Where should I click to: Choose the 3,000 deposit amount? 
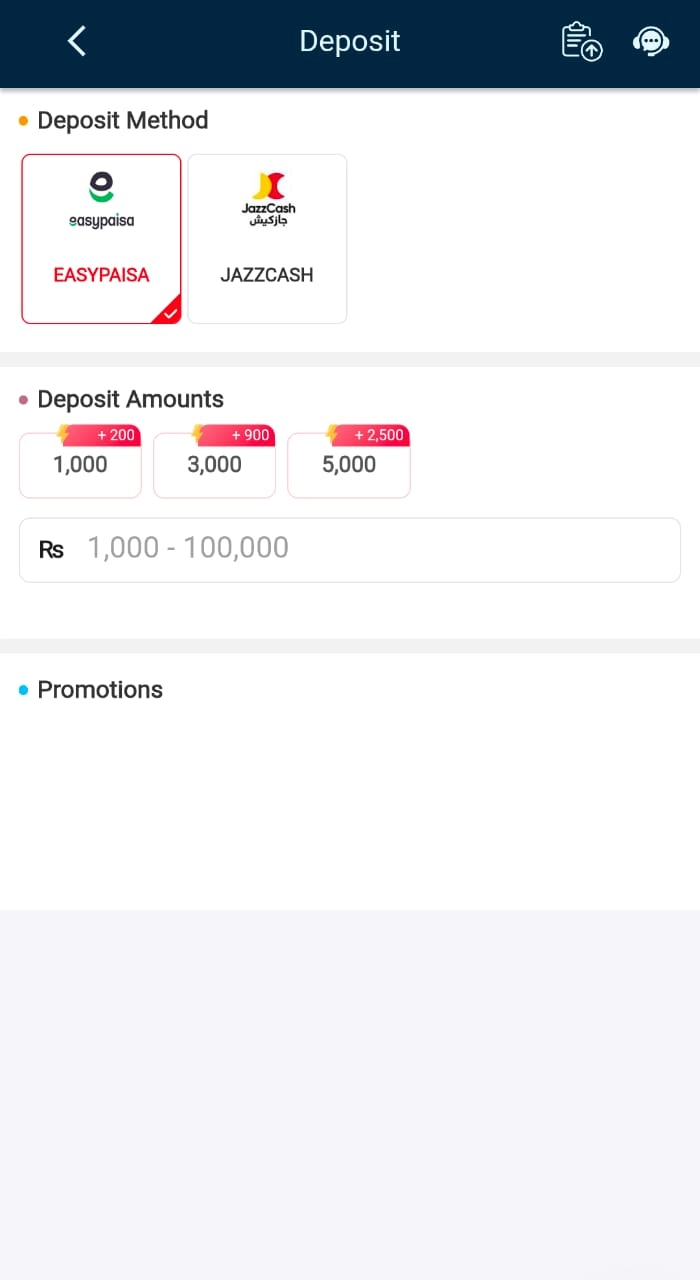[214, 465]
